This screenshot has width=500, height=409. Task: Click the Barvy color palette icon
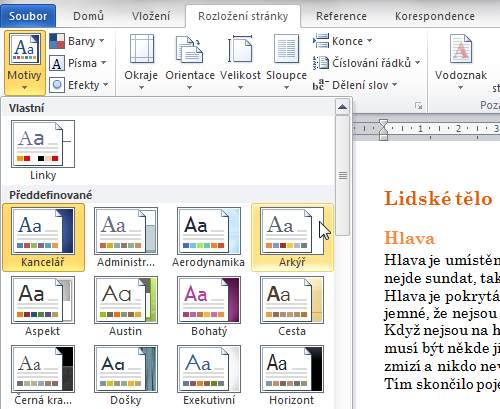click(x=57, y=41)
